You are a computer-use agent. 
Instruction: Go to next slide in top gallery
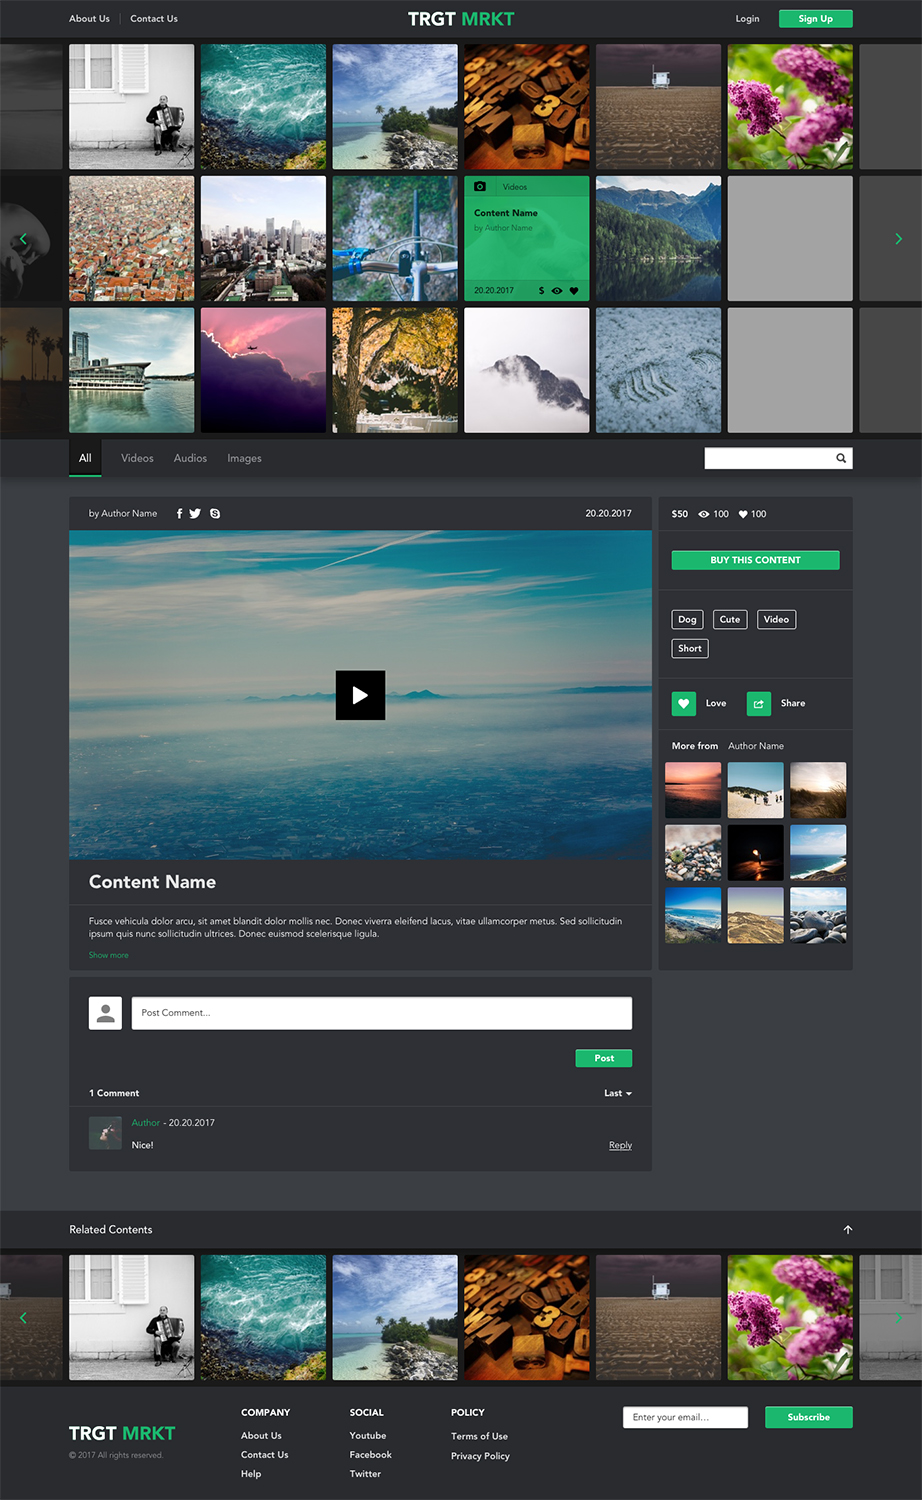tap(898, 238)
